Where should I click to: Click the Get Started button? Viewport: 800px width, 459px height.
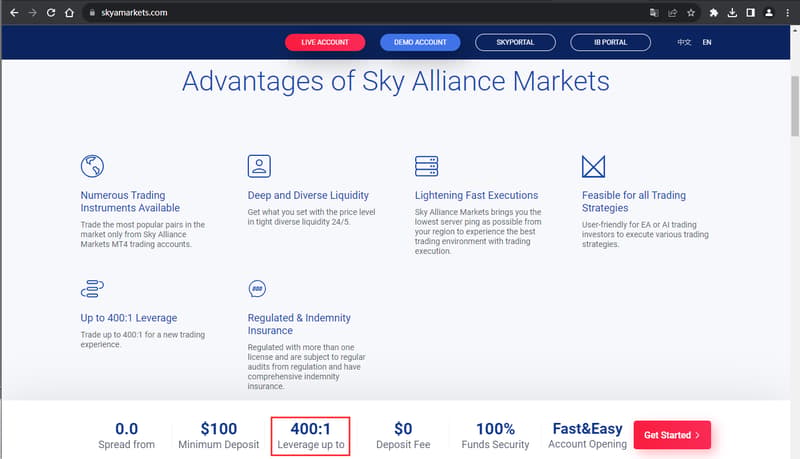(x=672, y=435)
